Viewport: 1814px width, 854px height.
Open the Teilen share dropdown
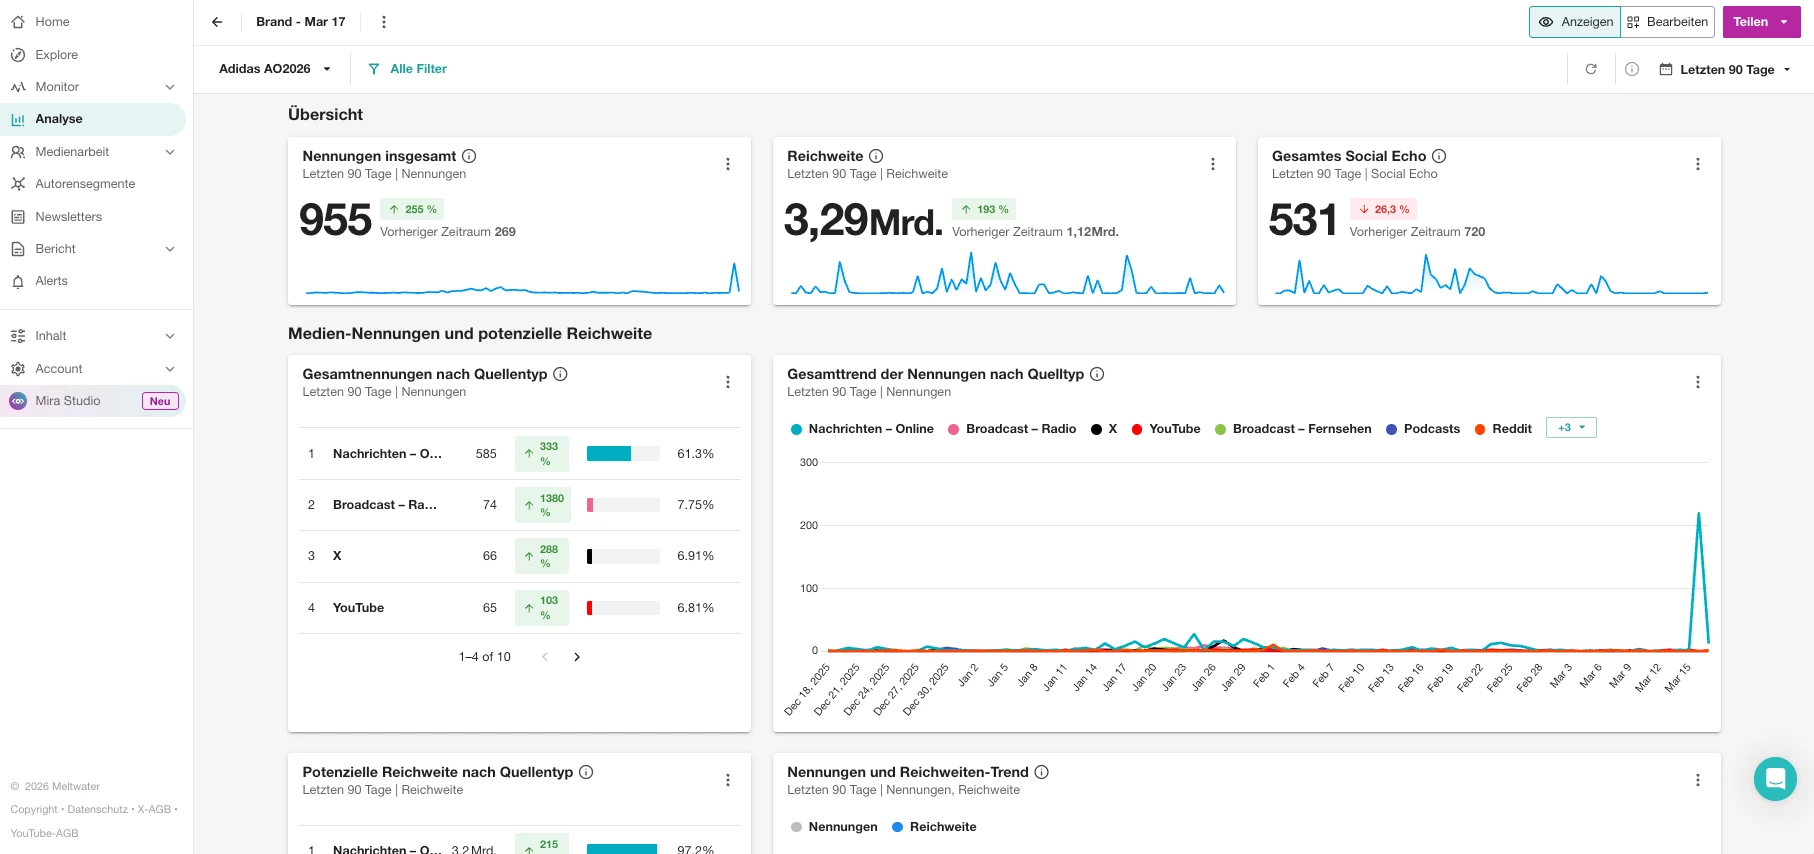(x=1761, y=22)
